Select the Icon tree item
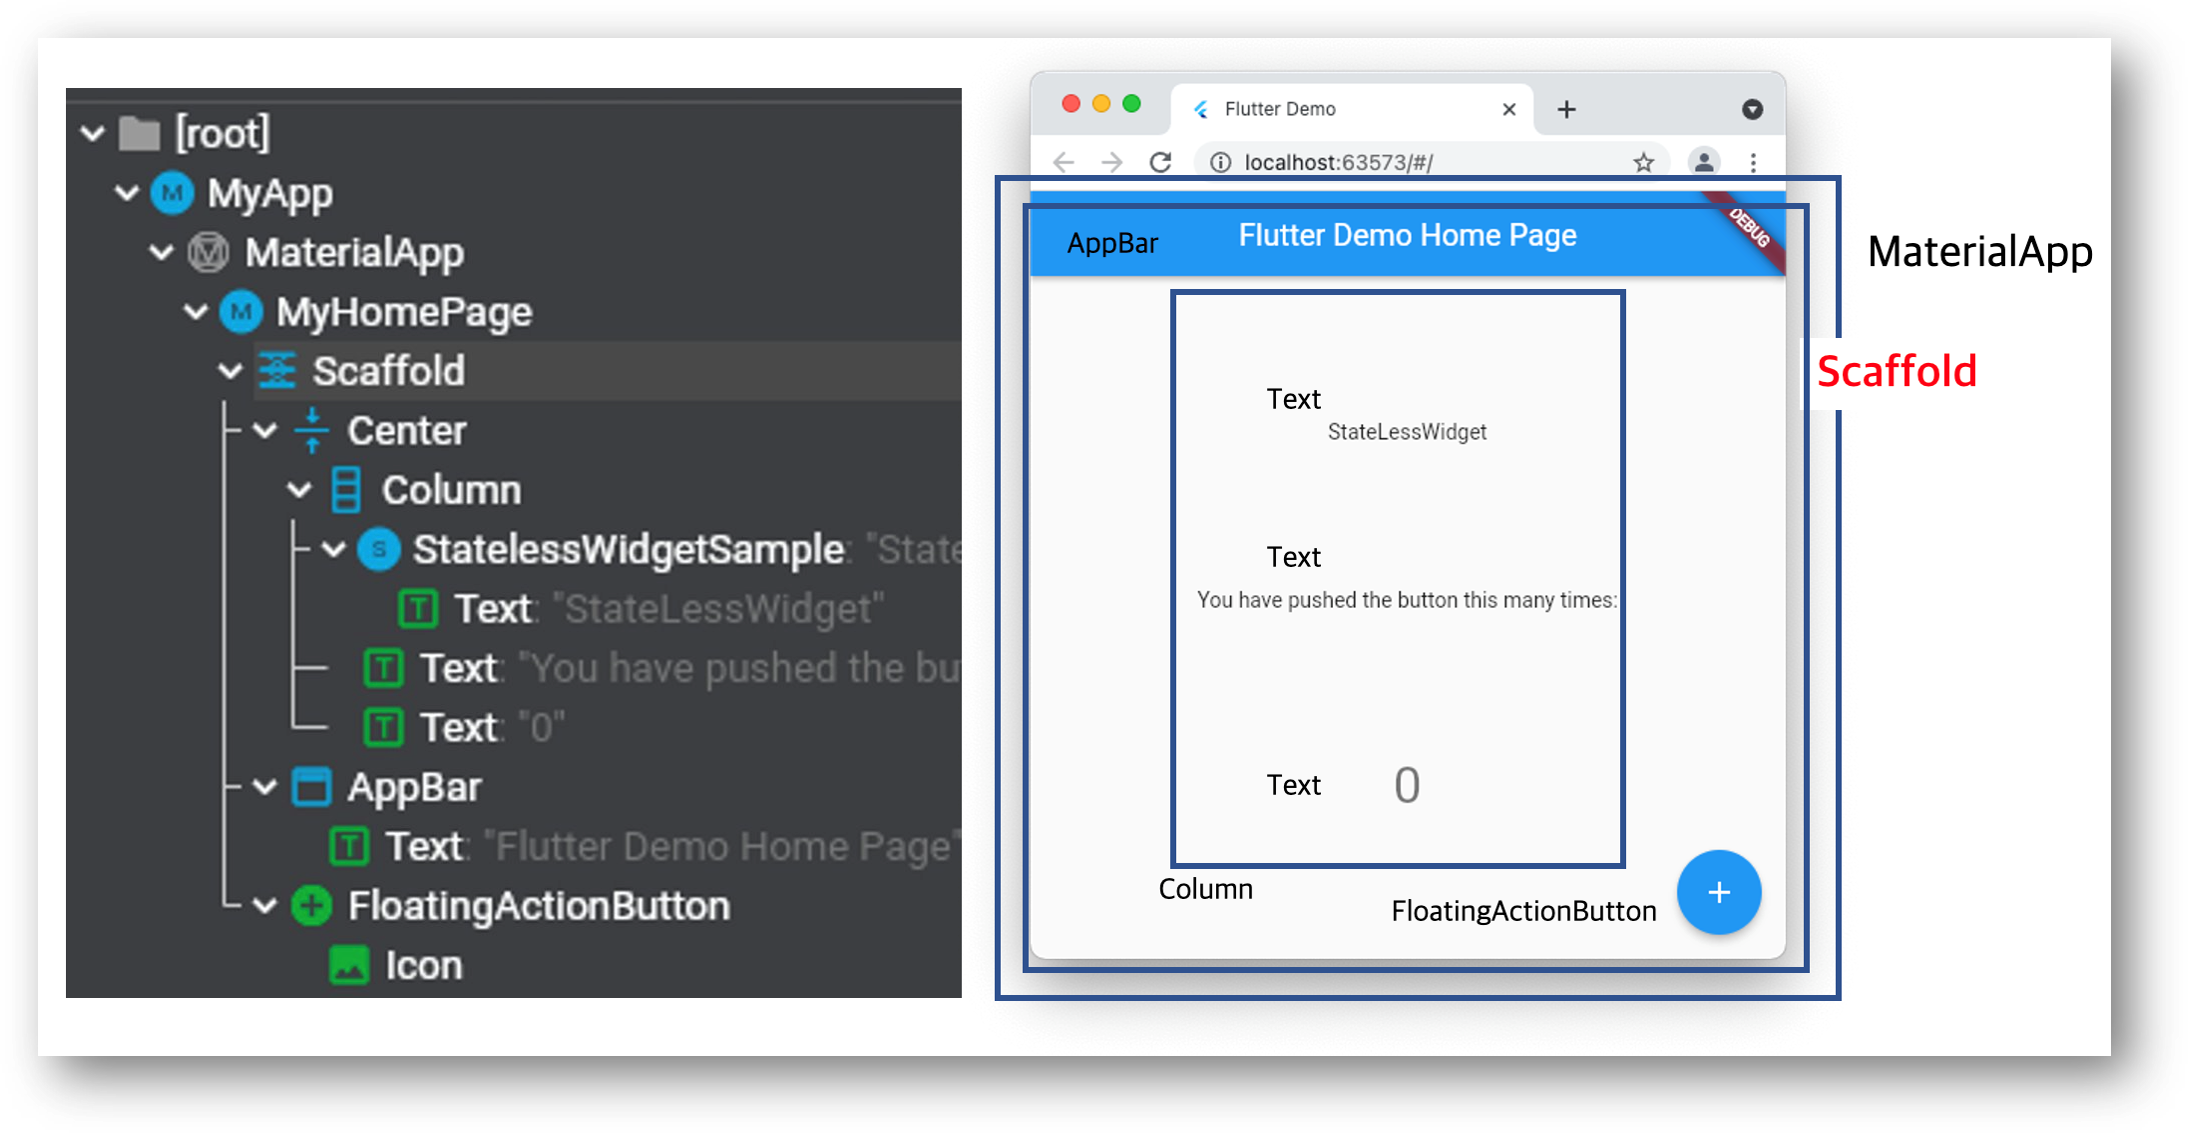The width and height of the screenshot is (2188, 1133). point(422,966)
